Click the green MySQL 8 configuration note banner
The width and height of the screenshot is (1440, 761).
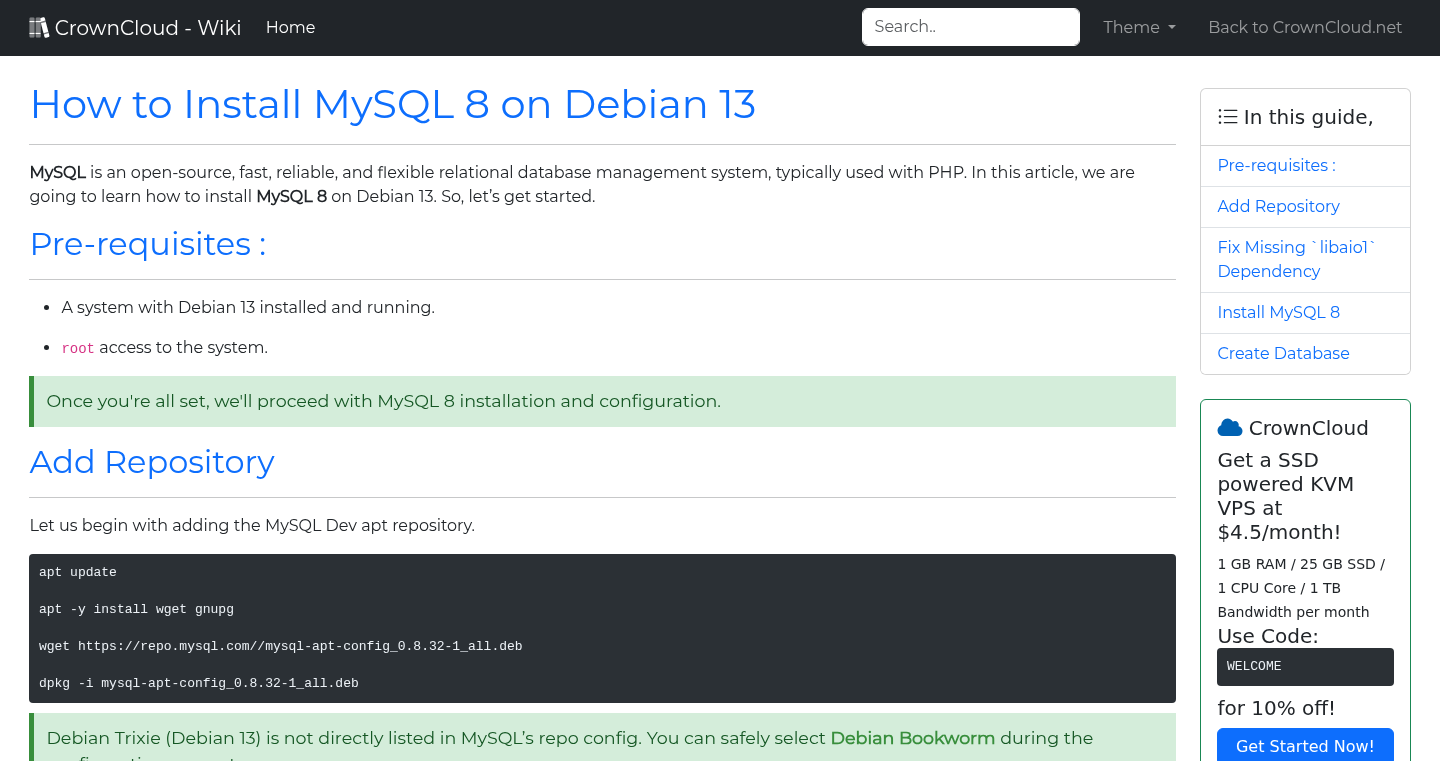[600, 401]
